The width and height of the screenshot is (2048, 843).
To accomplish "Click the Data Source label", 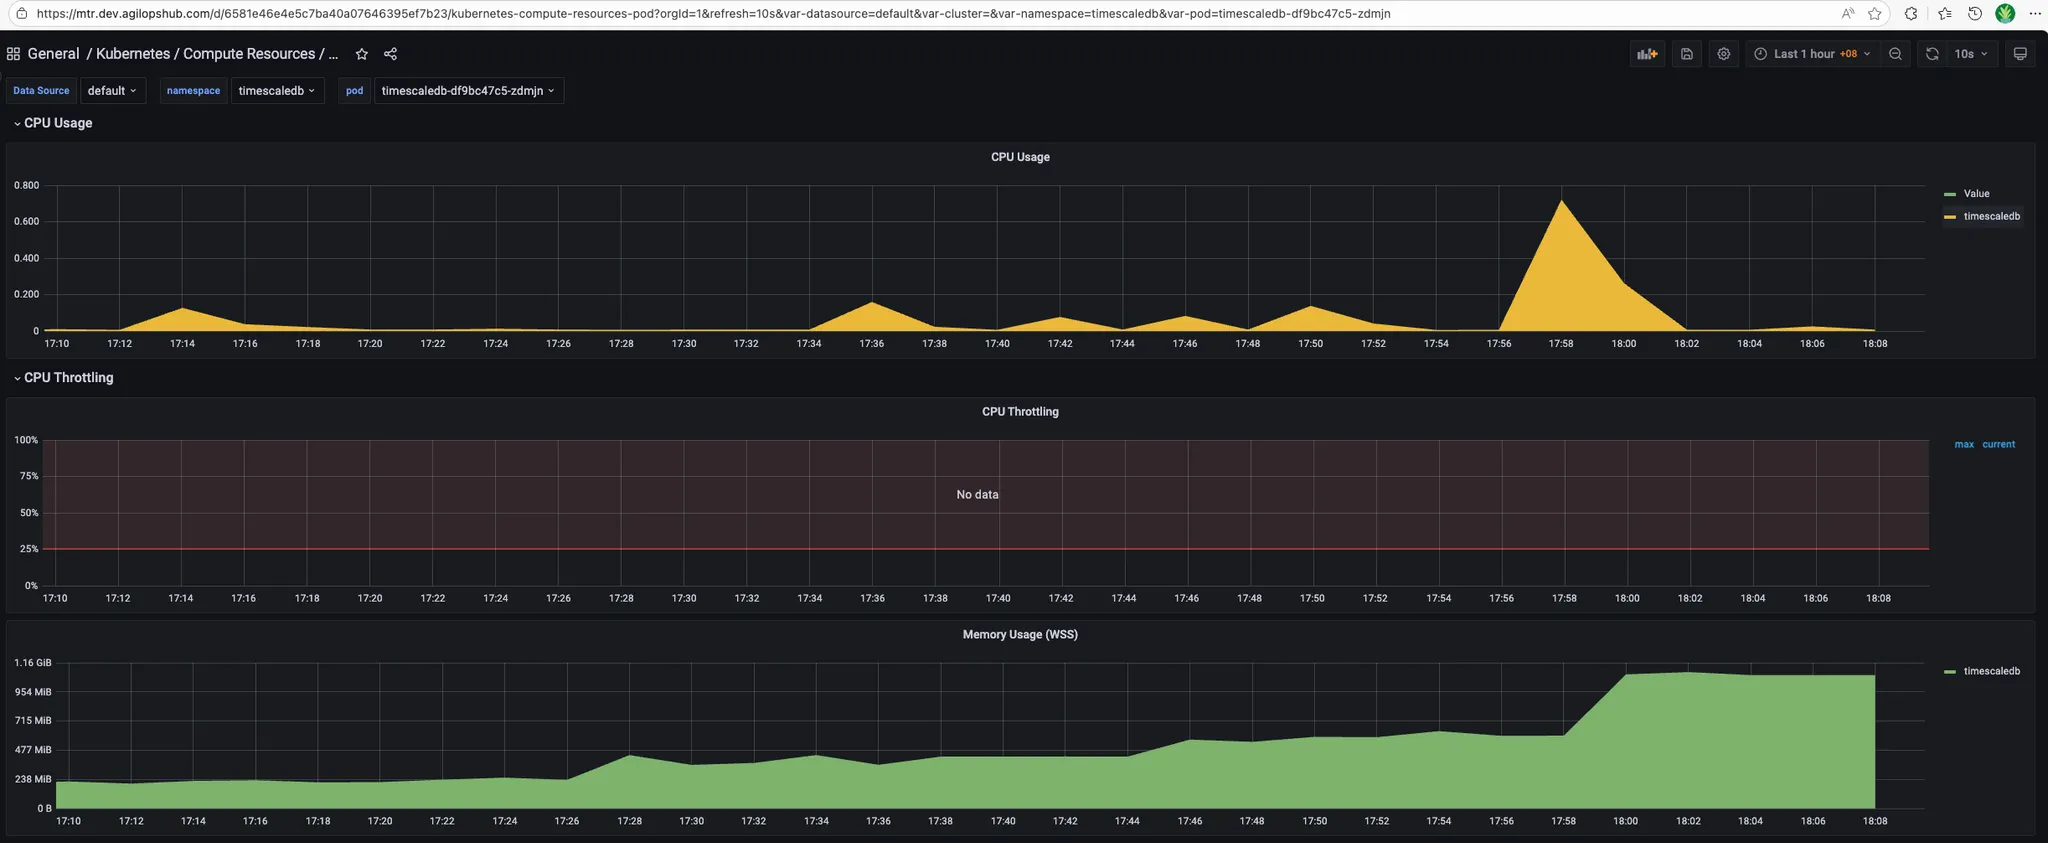I will (41, 91).
